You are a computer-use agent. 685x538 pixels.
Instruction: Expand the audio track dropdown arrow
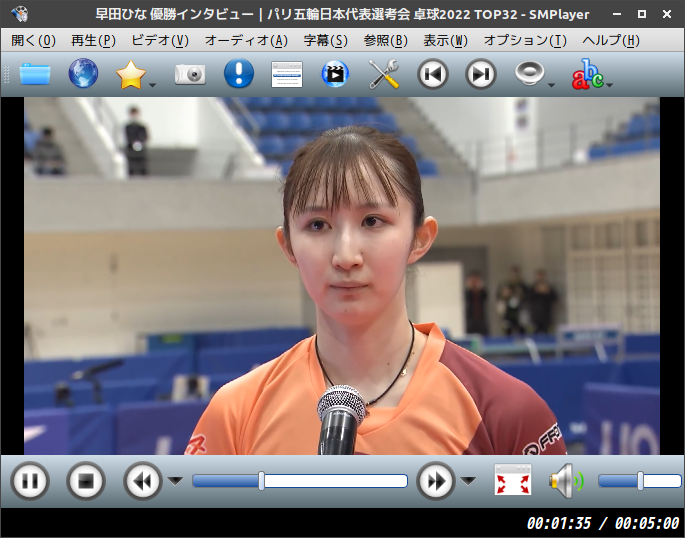pyautogui.click(x=551, y=85)
